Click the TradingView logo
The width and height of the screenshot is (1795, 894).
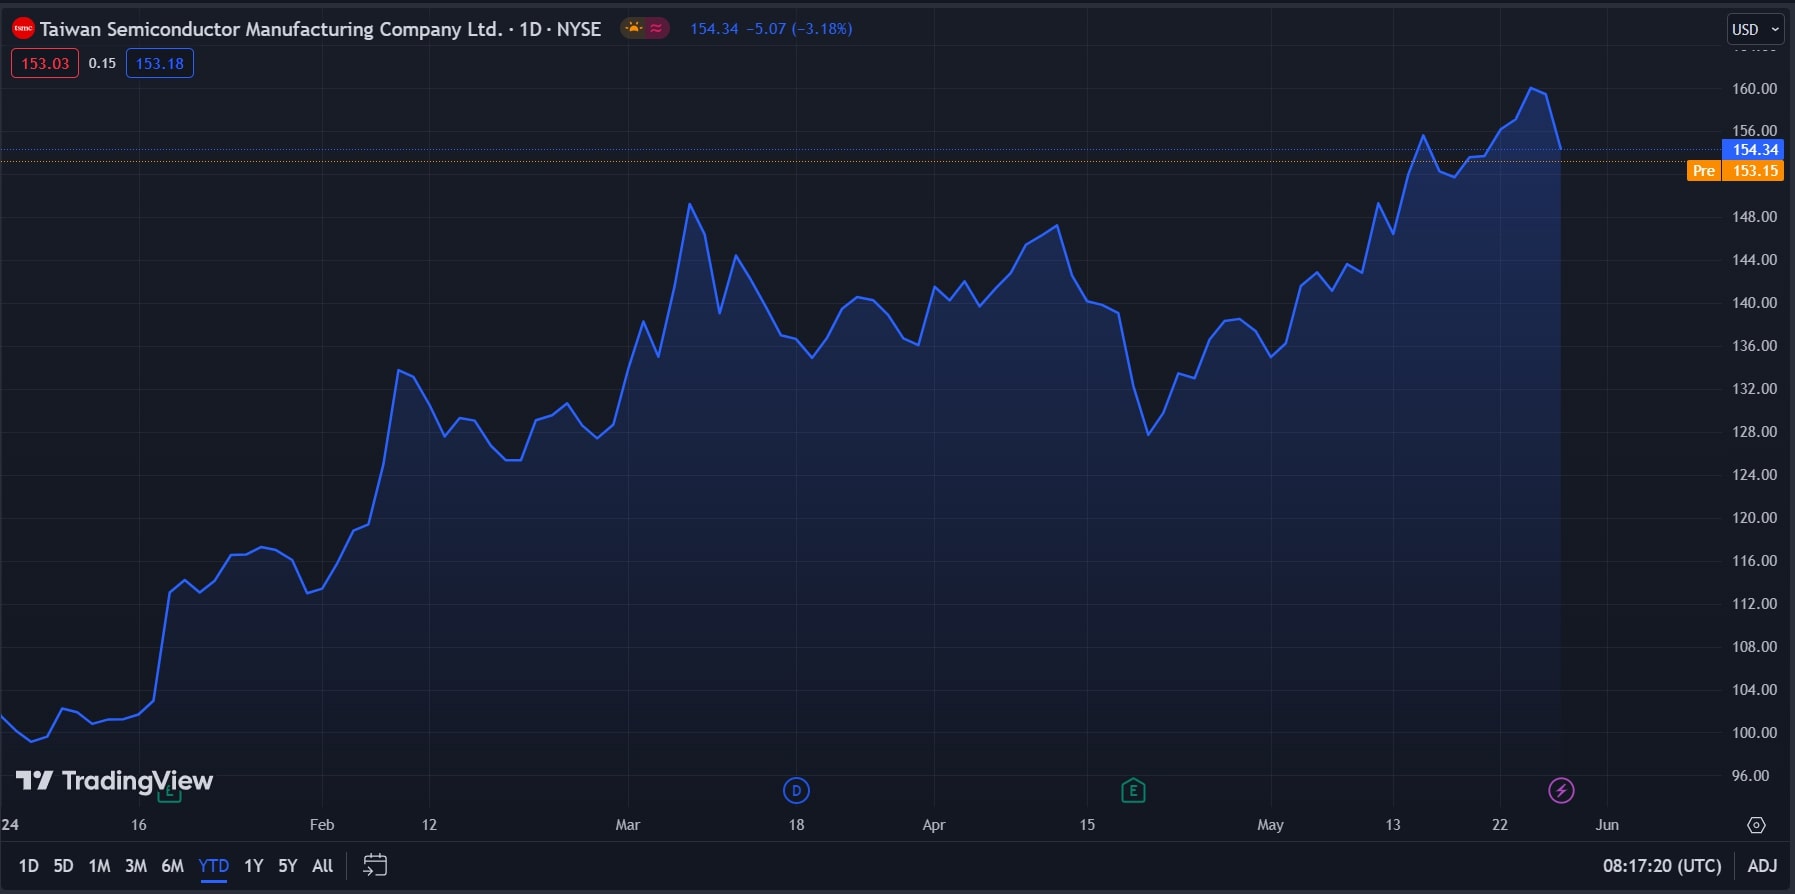[x=114, y=781]
